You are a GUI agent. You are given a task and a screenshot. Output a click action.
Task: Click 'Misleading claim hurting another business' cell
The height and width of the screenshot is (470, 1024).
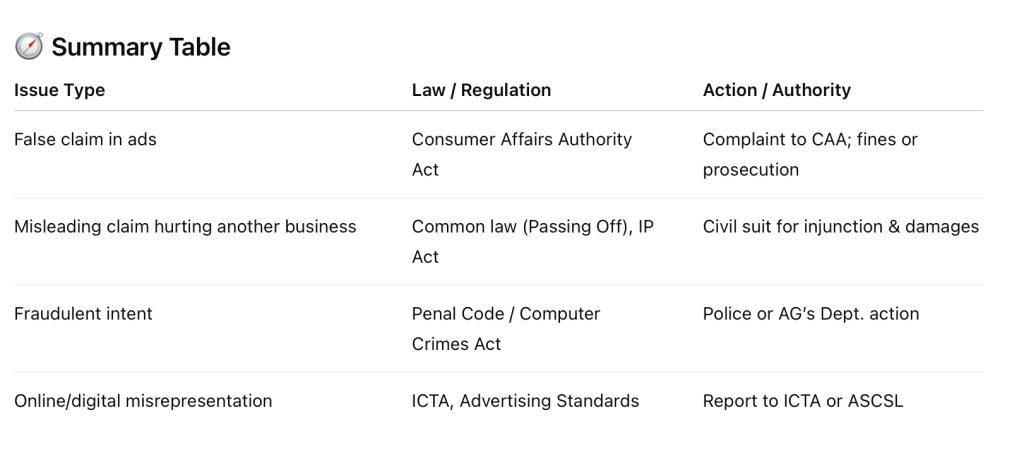coord(185,227)
